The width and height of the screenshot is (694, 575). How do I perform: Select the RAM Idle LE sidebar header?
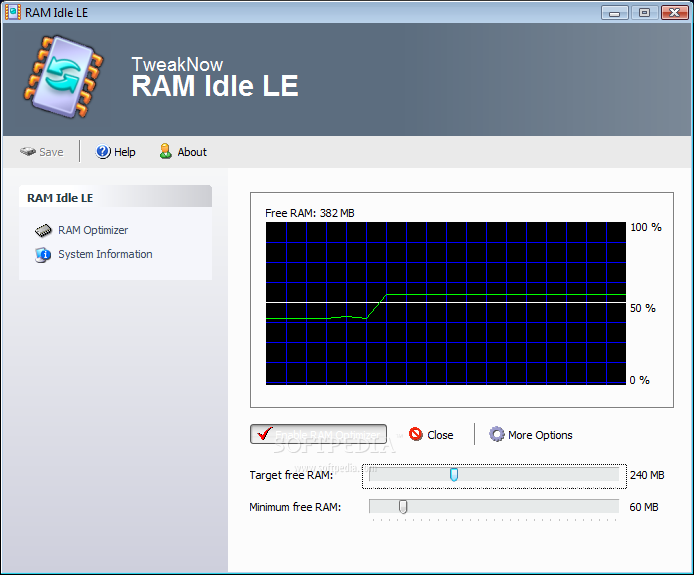115,197
